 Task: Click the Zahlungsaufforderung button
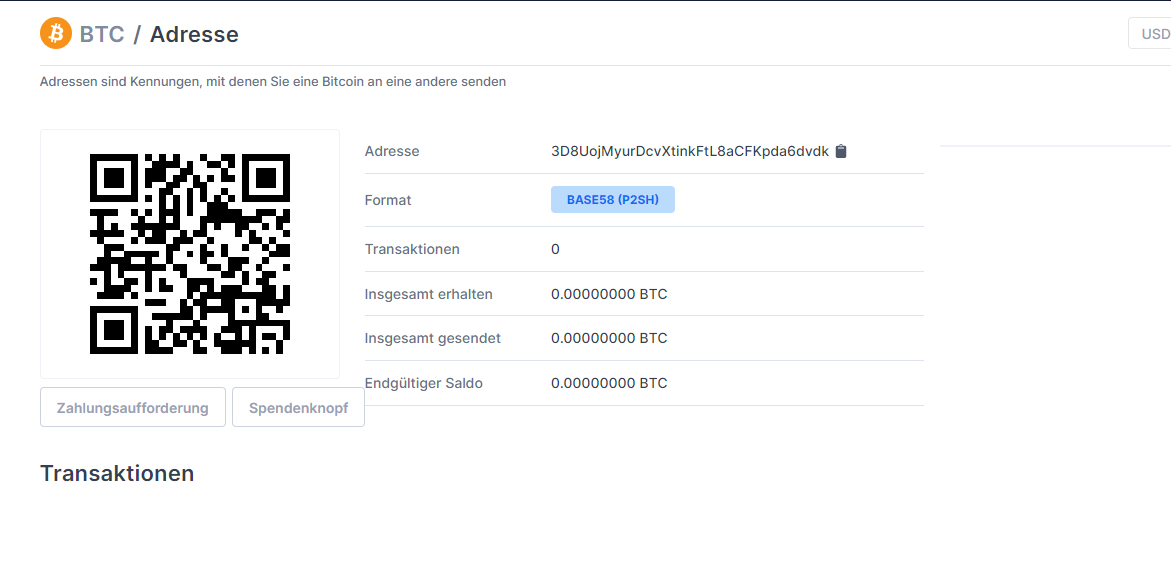133,408
